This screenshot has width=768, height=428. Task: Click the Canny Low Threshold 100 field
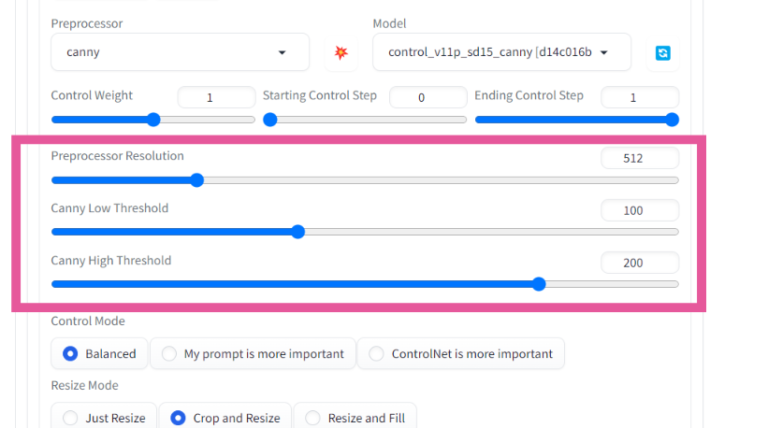[639, 210]
